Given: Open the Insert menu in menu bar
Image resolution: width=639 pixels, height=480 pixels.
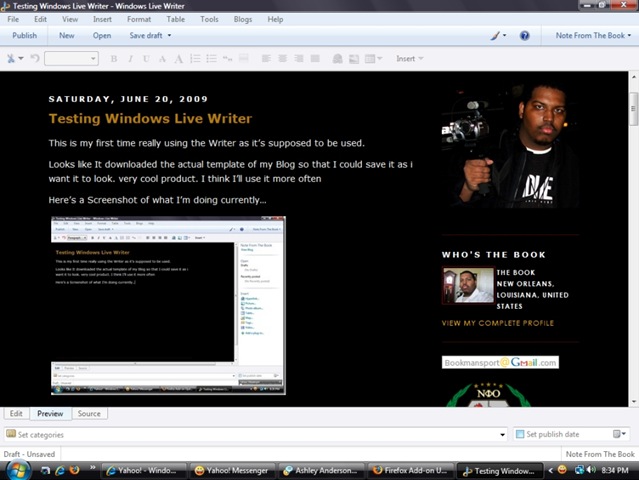Looking at the screenshot, I should [102, 19].
